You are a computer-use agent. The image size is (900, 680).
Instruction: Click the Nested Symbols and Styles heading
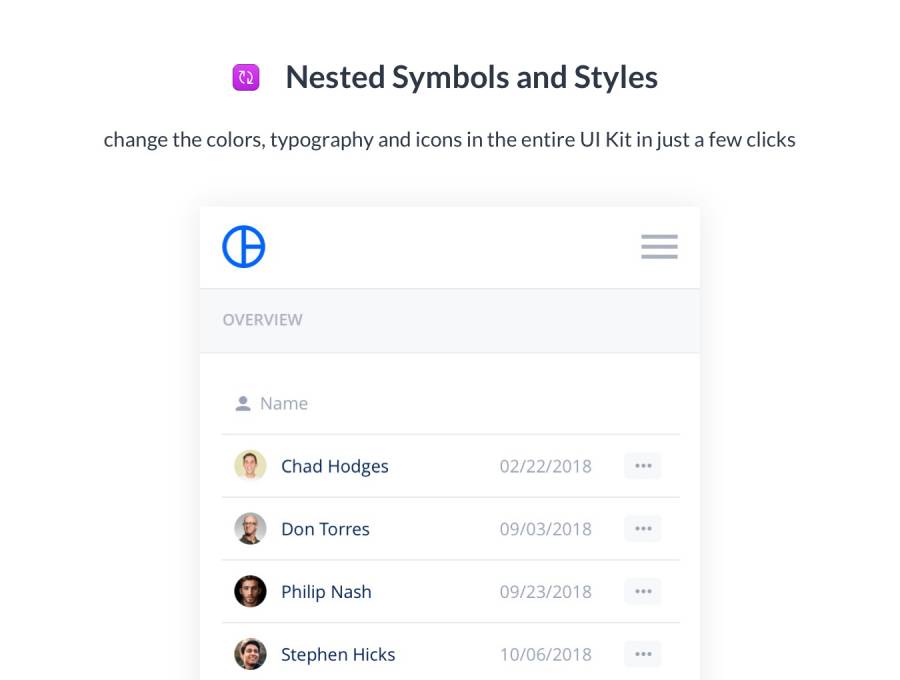pos(471,78)
